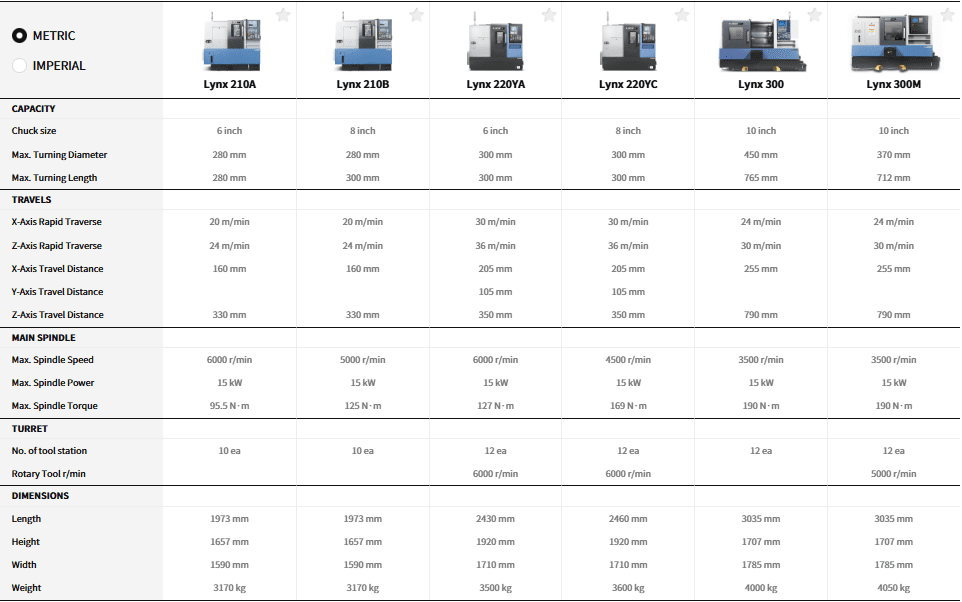Select the CAPACITY section header

(x=34, y=108)
